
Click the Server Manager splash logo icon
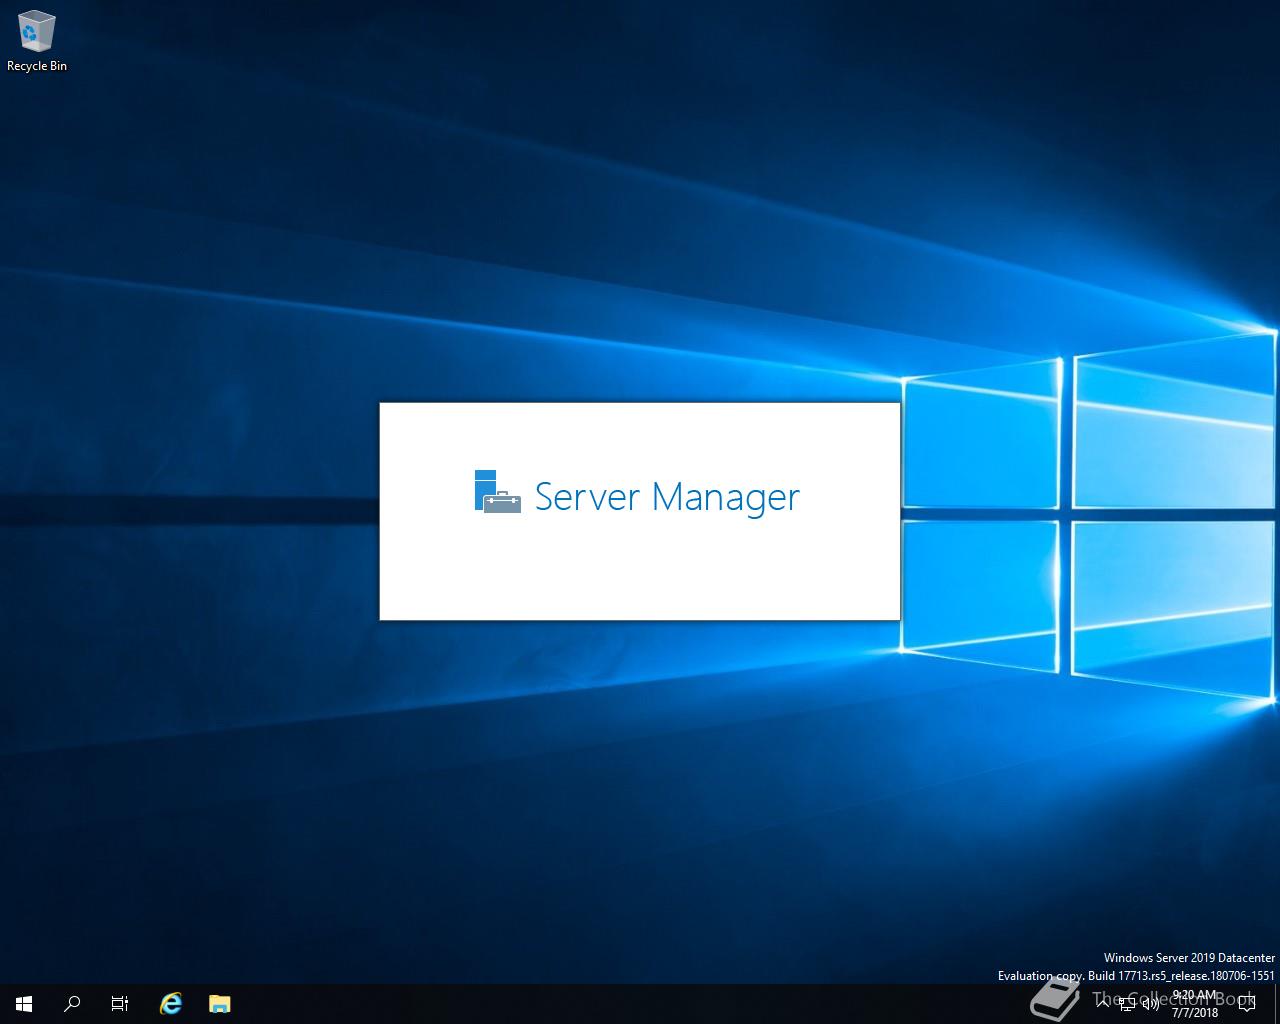click(497, 492)
